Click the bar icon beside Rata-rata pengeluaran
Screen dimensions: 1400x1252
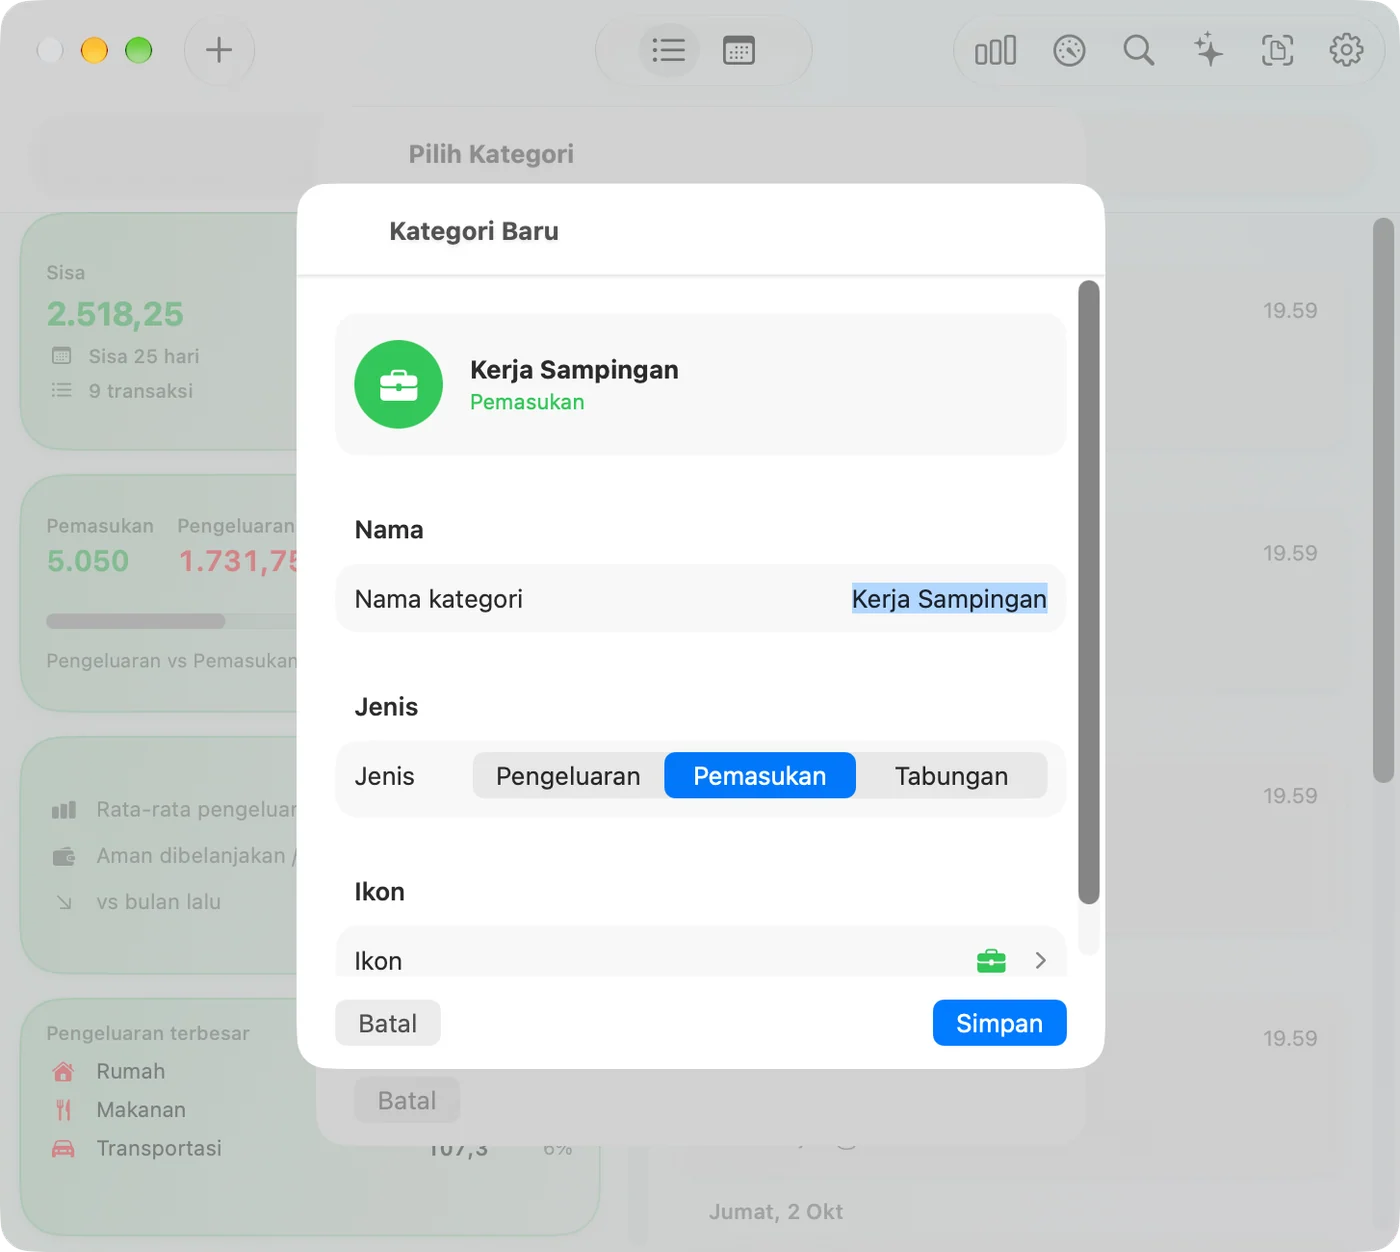pyautogui.click(x=64, y=809)
